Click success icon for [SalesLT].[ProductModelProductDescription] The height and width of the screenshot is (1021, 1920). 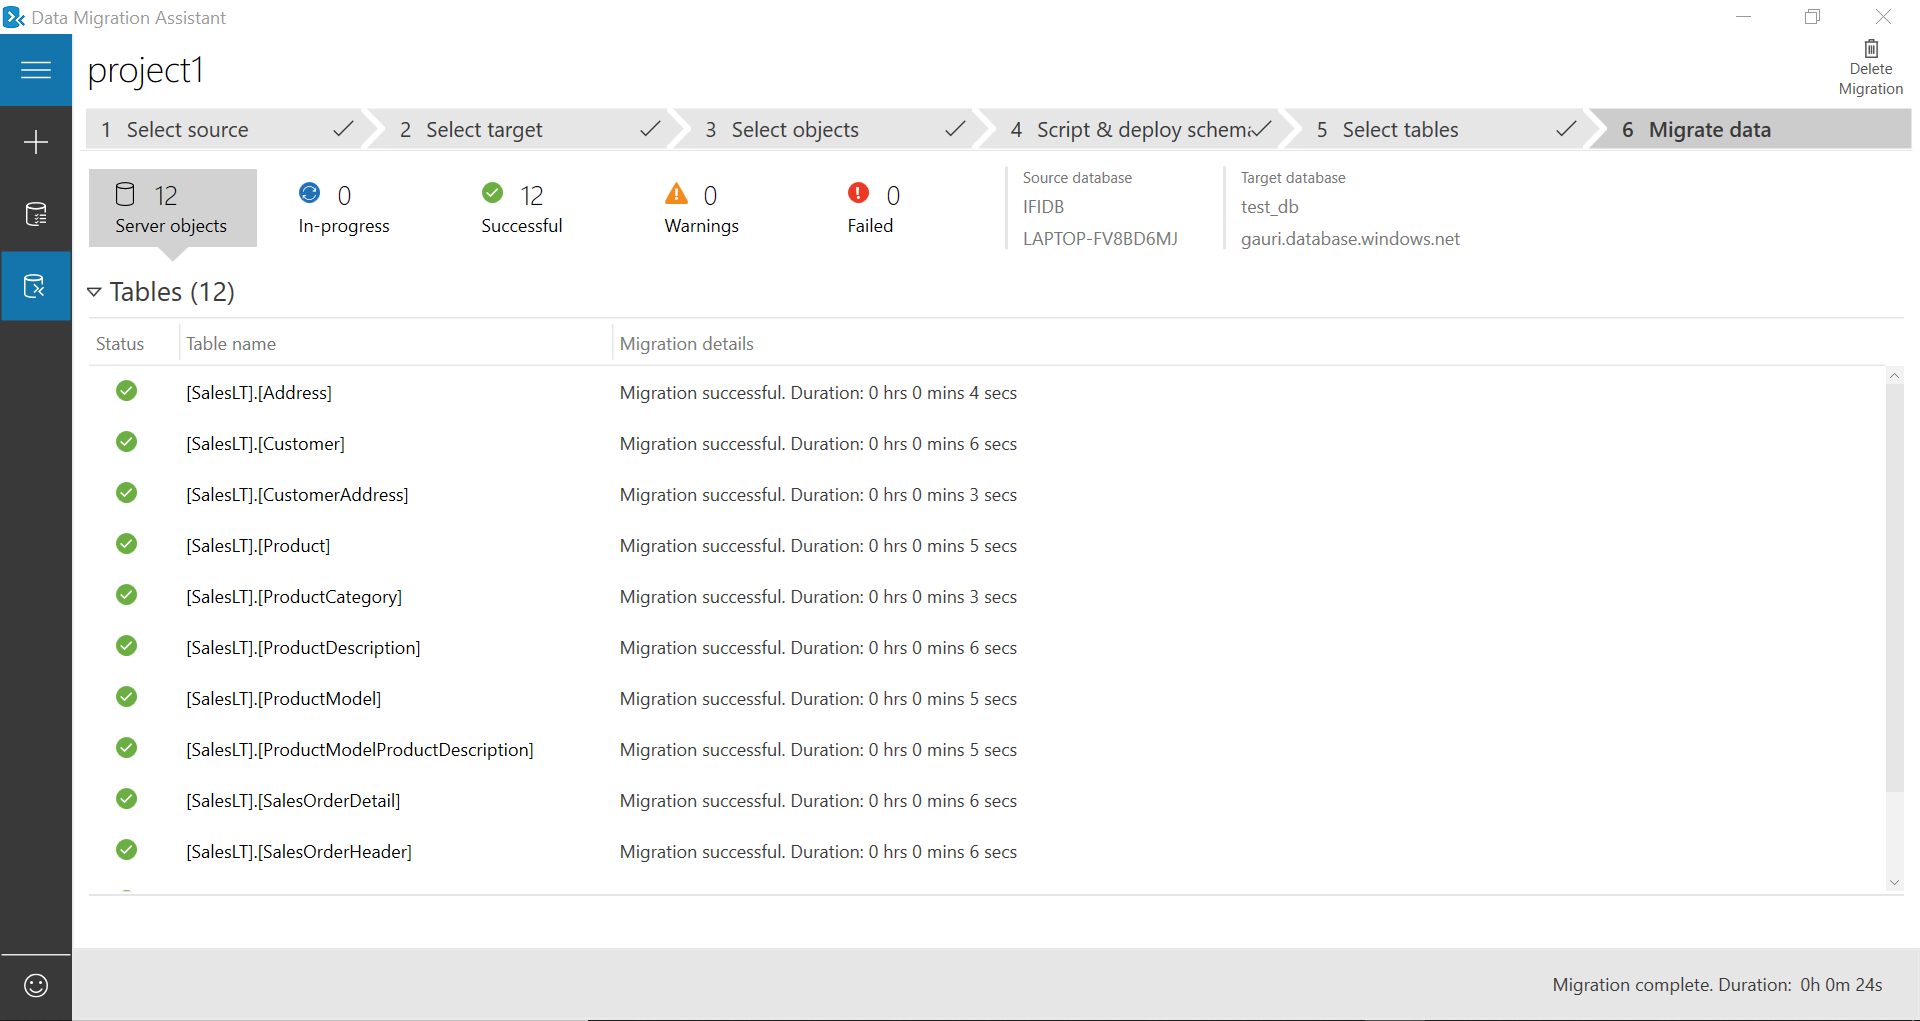tap(126, 748)
